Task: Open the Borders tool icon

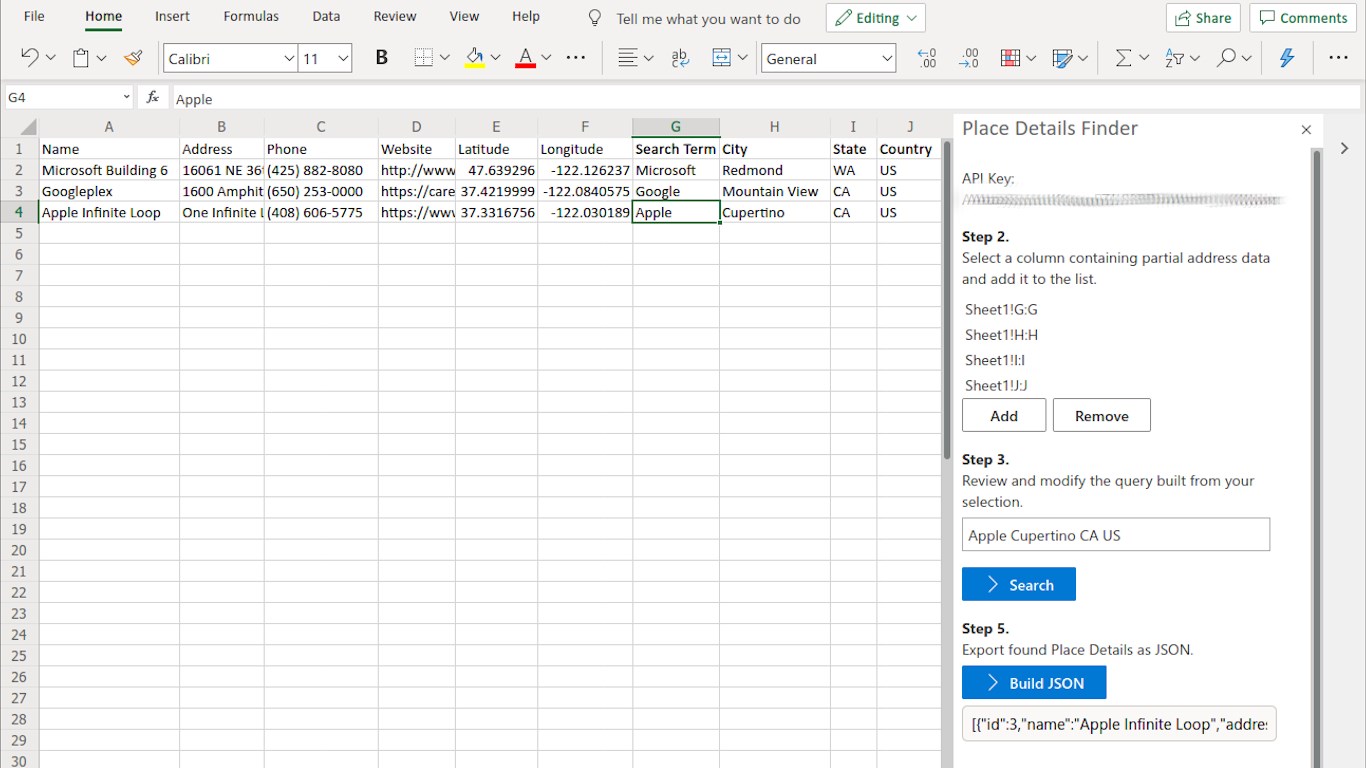Action: (423, 58)
